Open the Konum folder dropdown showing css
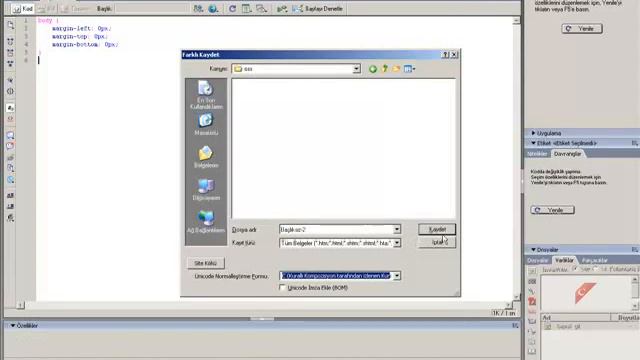The width and height of the screenshot is (640, 360). click(356, 69)
